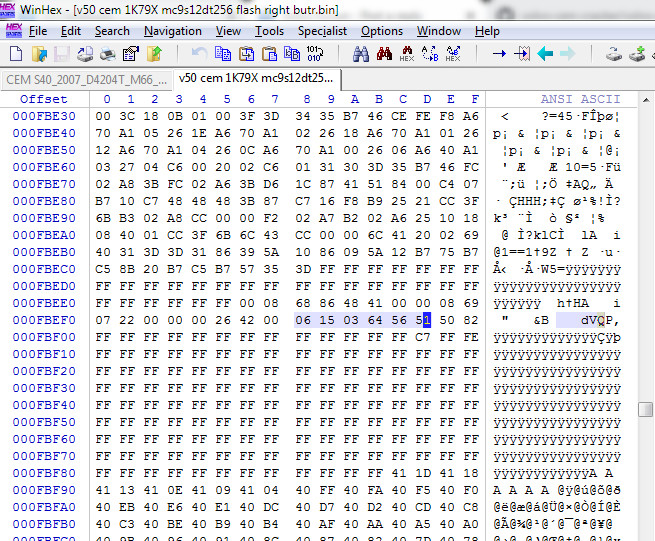The width and height of the screenshot is (655, 541).
Task: Click the ANSI ASCII column header
Action: click(x=580, y=99)
